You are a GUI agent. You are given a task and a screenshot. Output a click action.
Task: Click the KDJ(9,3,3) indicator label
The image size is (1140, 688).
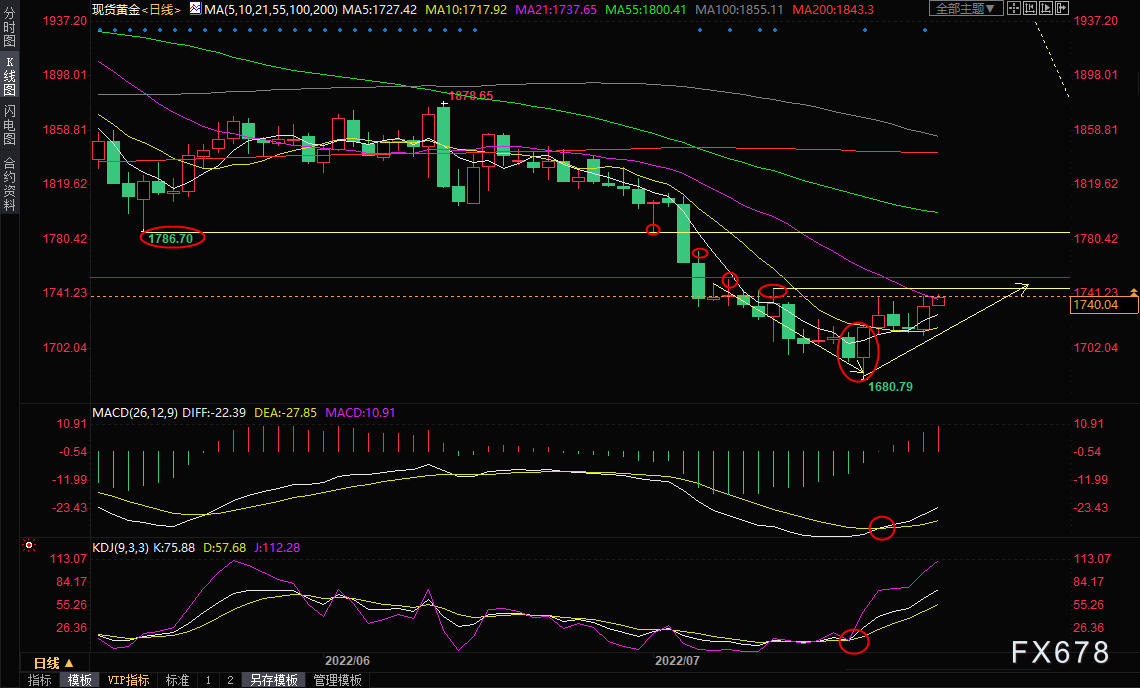click(121, 548)
